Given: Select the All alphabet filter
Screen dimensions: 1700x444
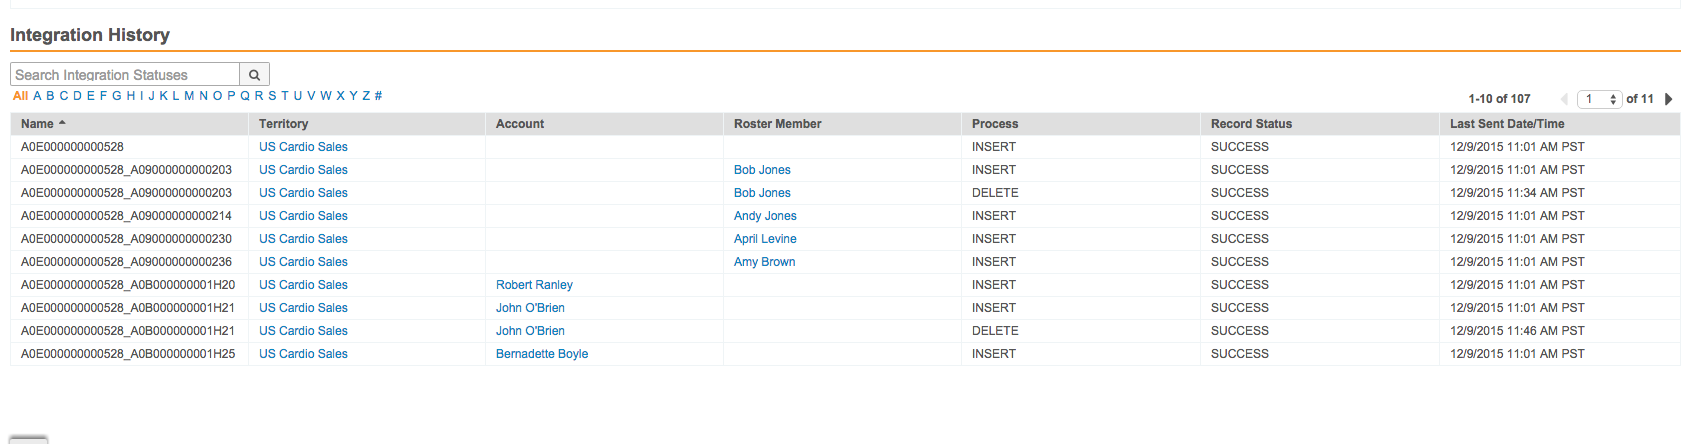Looking at the screenshot, I should [x=20, y=96].
